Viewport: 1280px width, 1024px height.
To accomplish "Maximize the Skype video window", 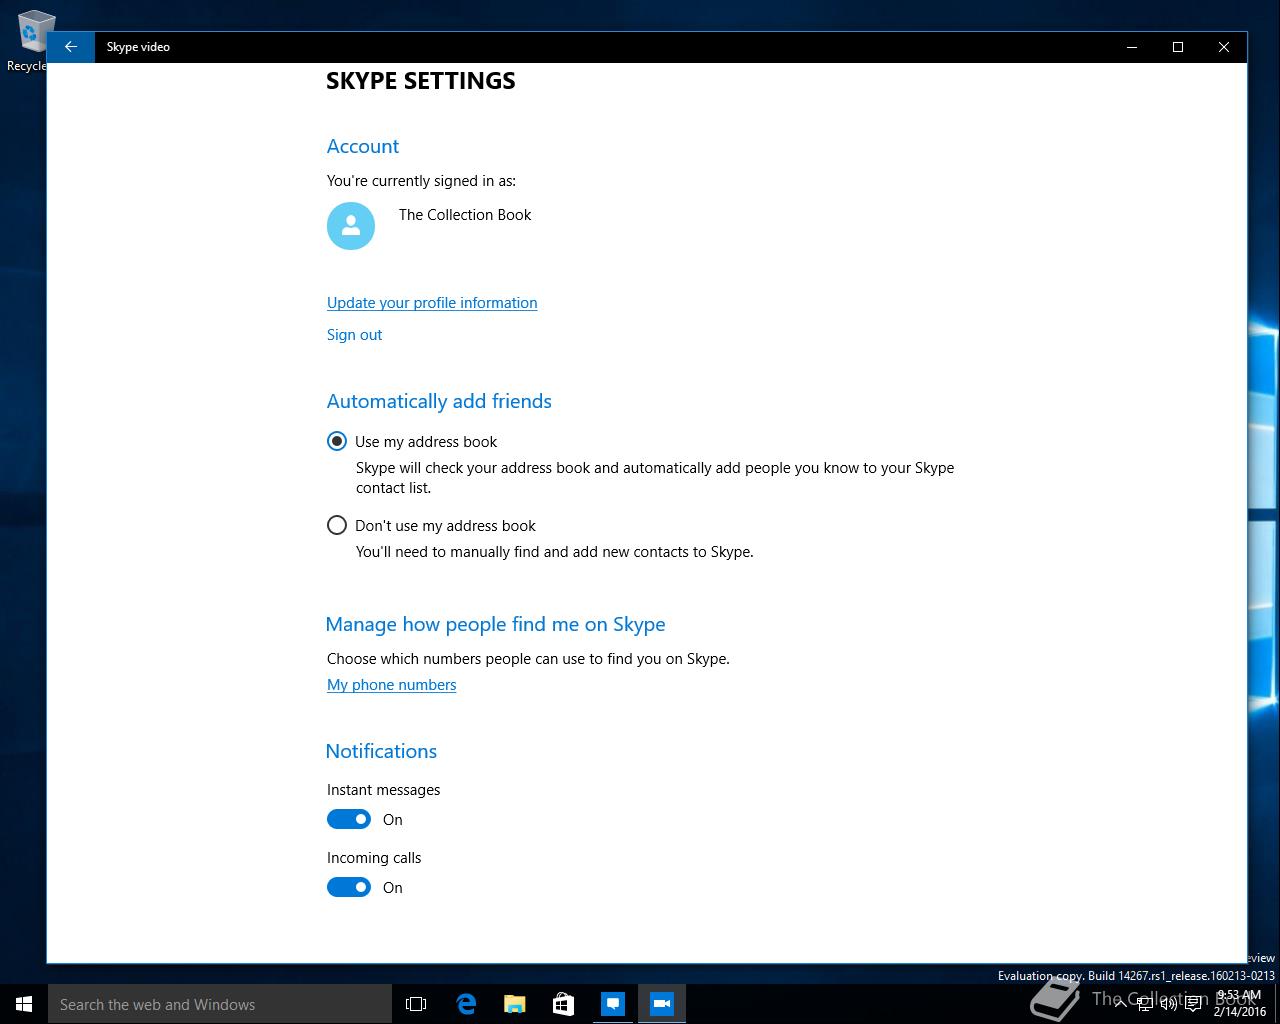I will click(1178, 47).
